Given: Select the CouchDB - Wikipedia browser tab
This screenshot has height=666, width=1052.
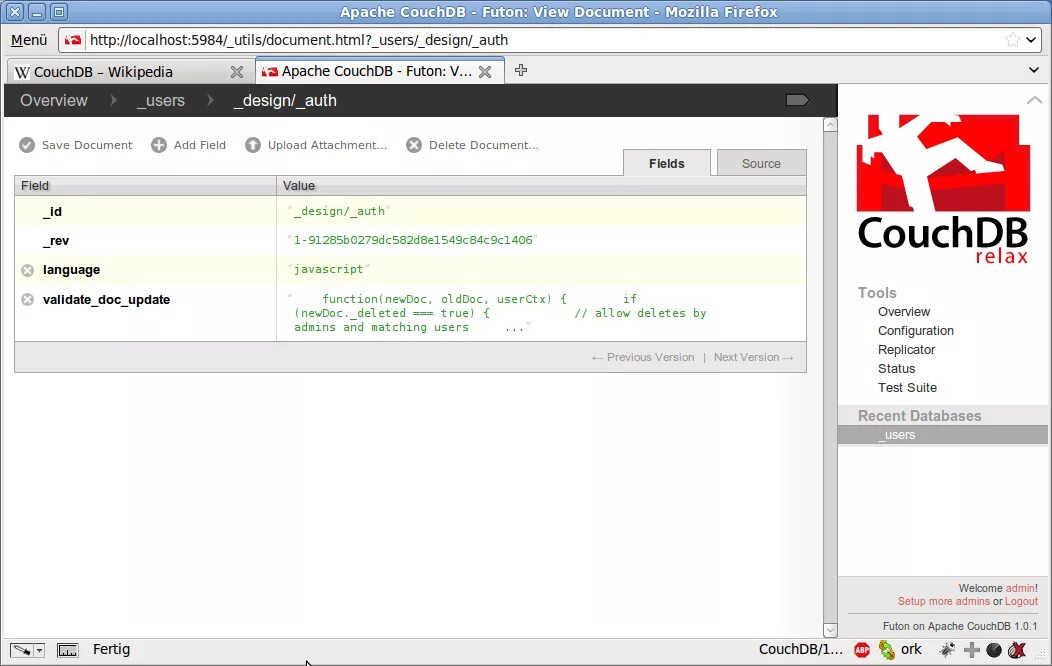Looking at the screenshot, I should pyautogui.click(x=131, y=72).
